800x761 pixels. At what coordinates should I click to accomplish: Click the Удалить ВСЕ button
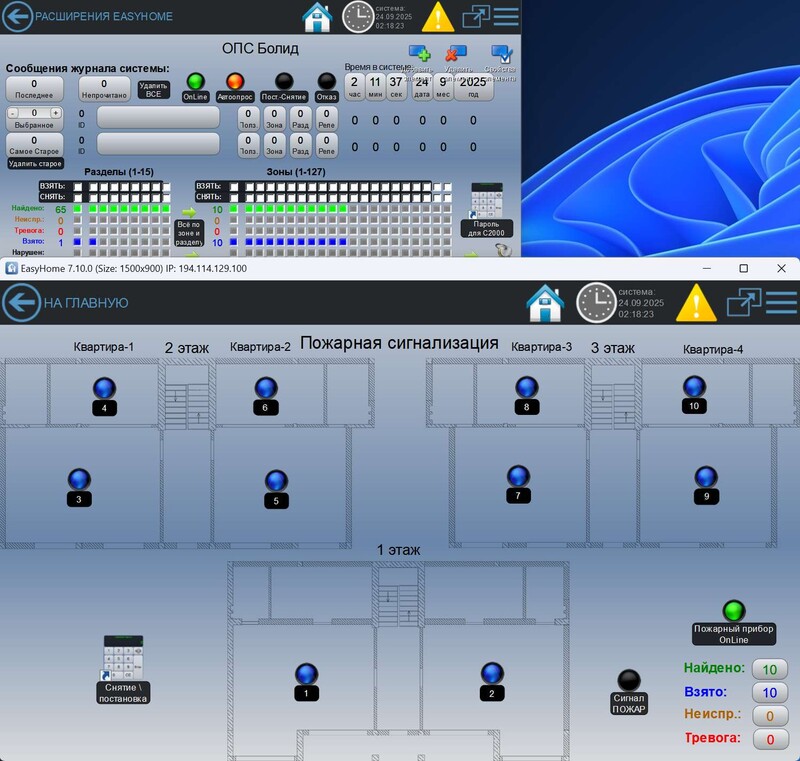pyautogui.click(x=153, y=90)
